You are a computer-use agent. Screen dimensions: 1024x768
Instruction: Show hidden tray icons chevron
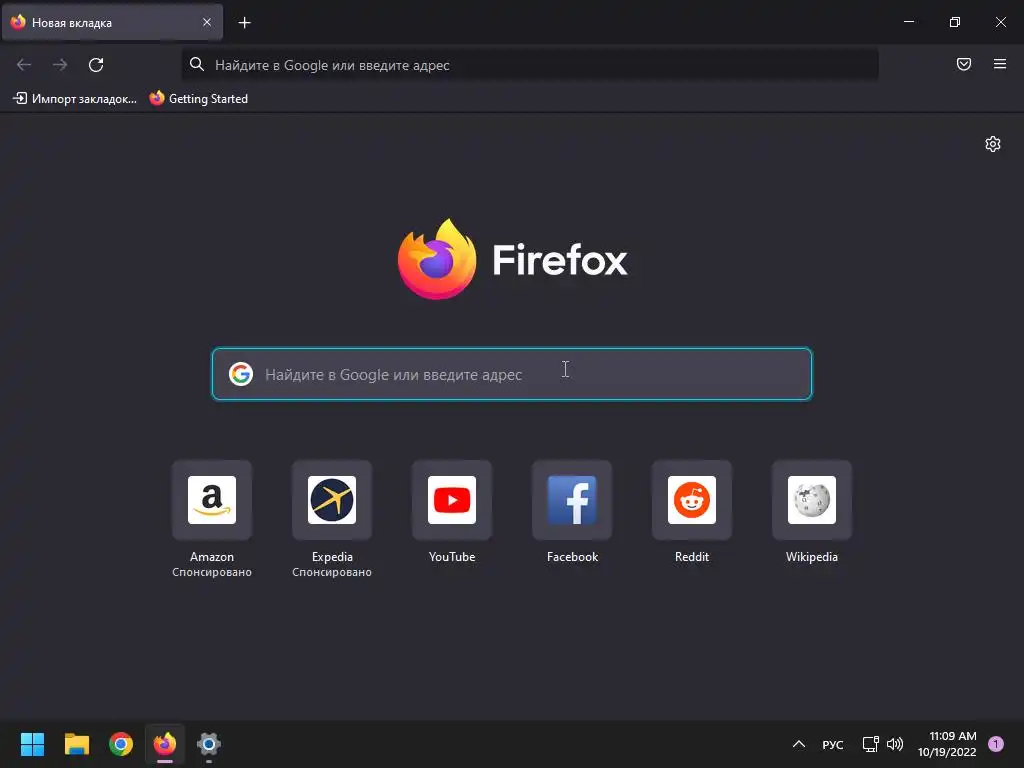[x=799, y=744]
